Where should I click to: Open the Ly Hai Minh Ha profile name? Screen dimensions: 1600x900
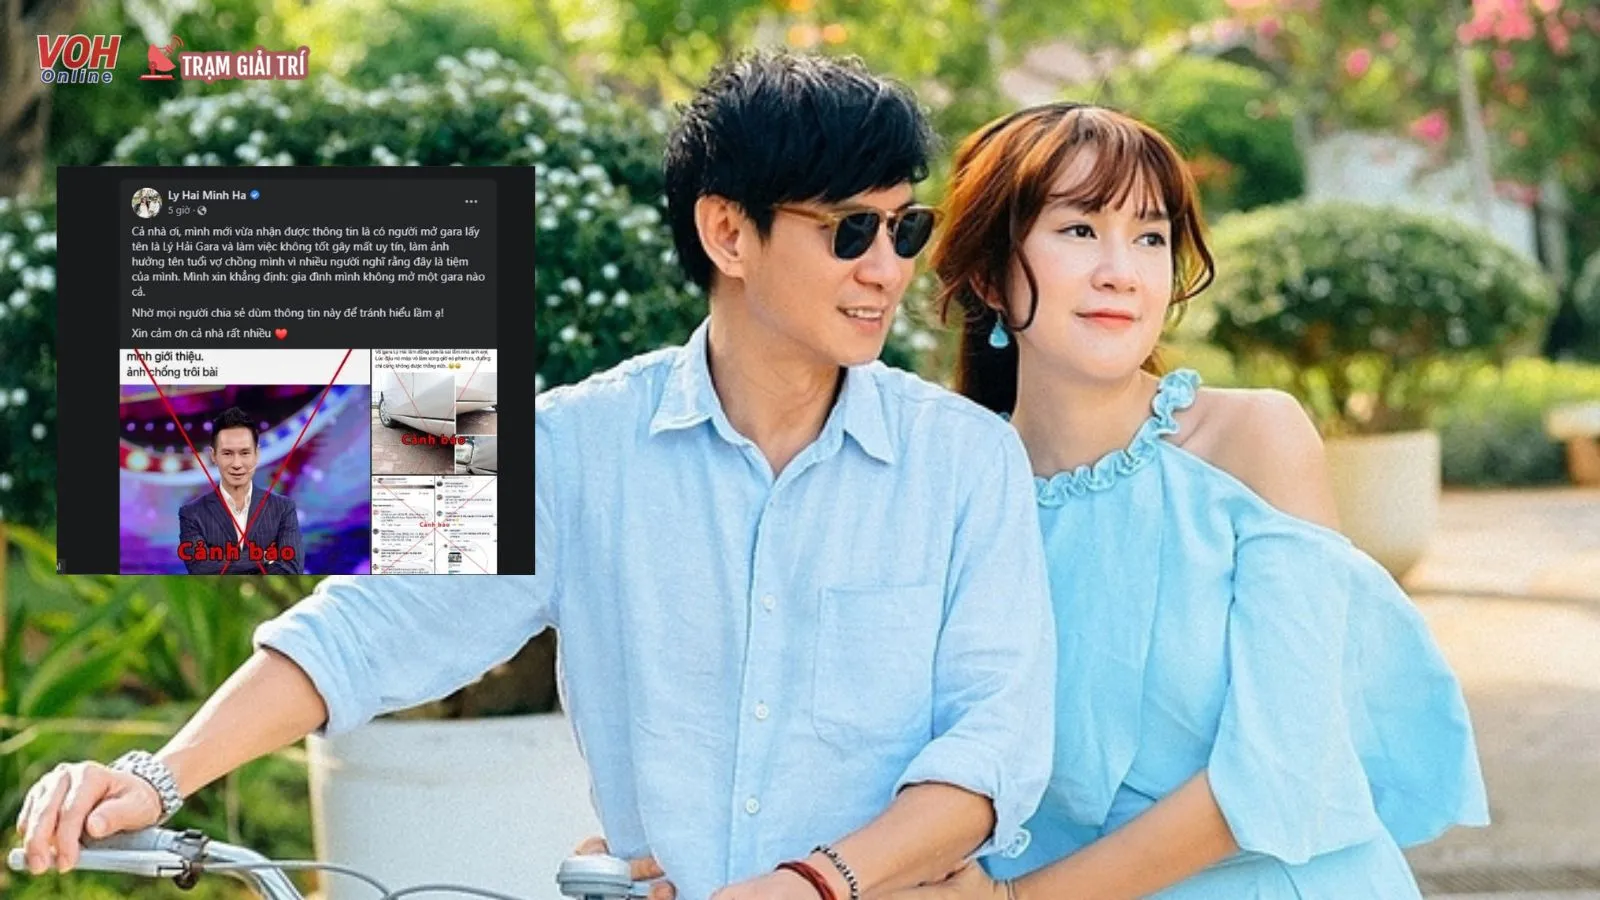click(x=206, y=195)
